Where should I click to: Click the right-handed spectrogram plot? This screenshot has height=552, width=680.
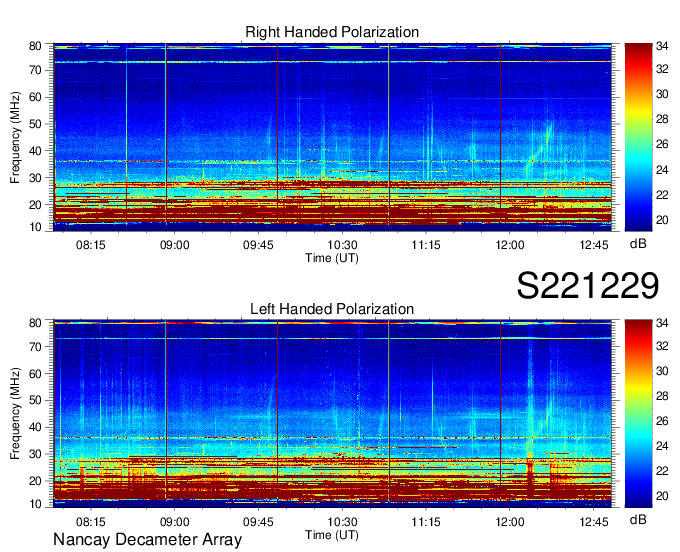tap(332, 137)
